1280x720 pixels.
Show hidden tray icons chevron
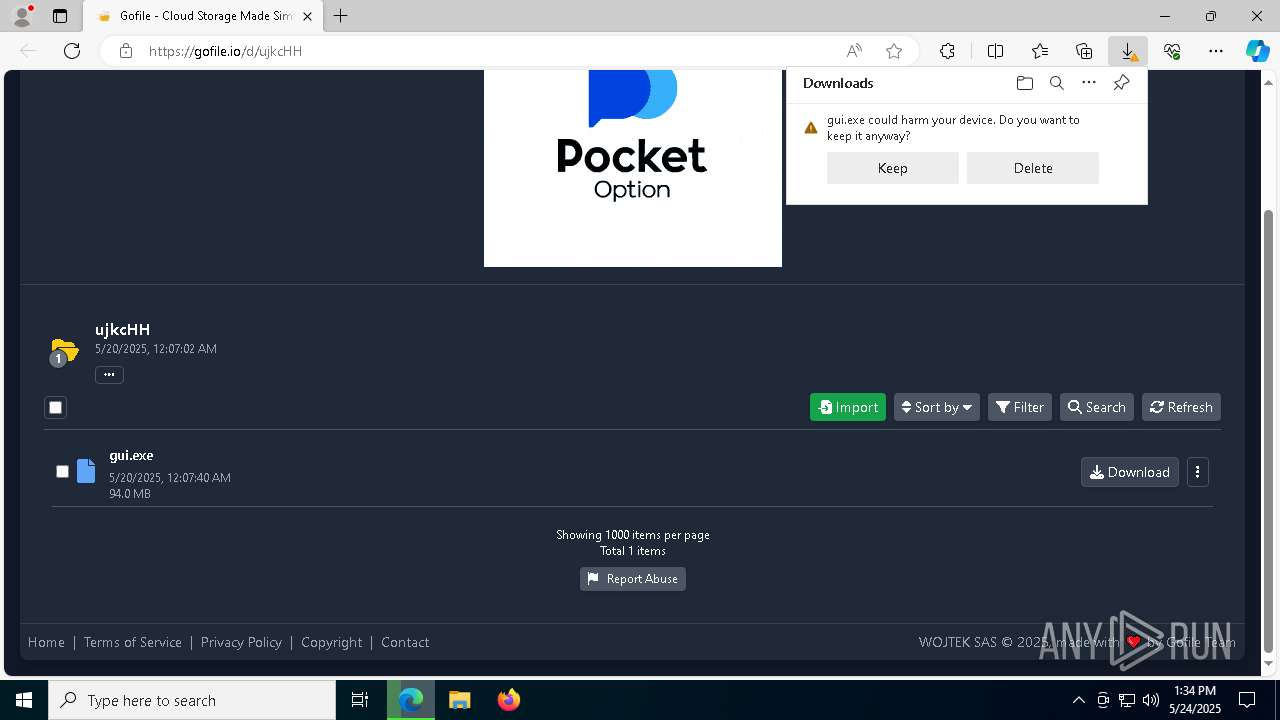[1078, 700]
